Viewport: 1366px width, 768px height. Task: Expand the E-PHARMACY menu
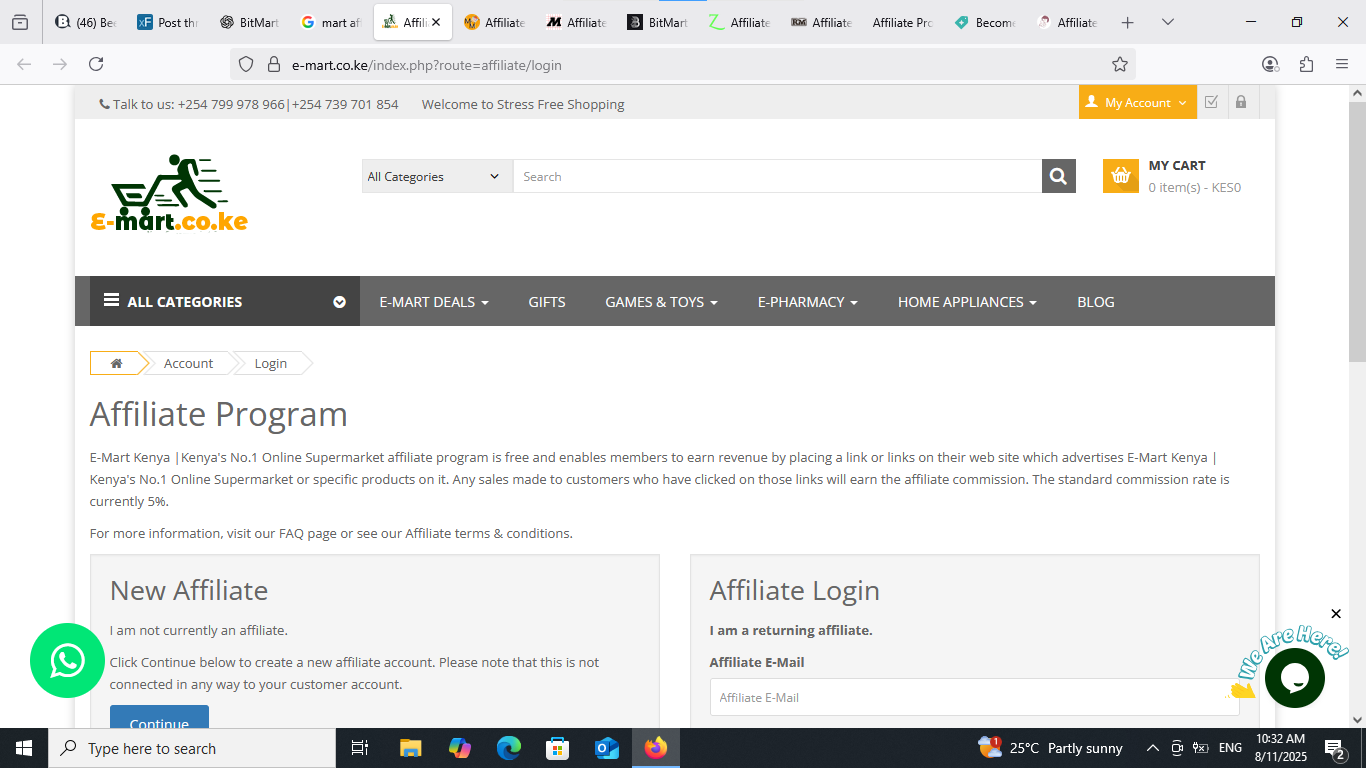(x=808, y=301)
